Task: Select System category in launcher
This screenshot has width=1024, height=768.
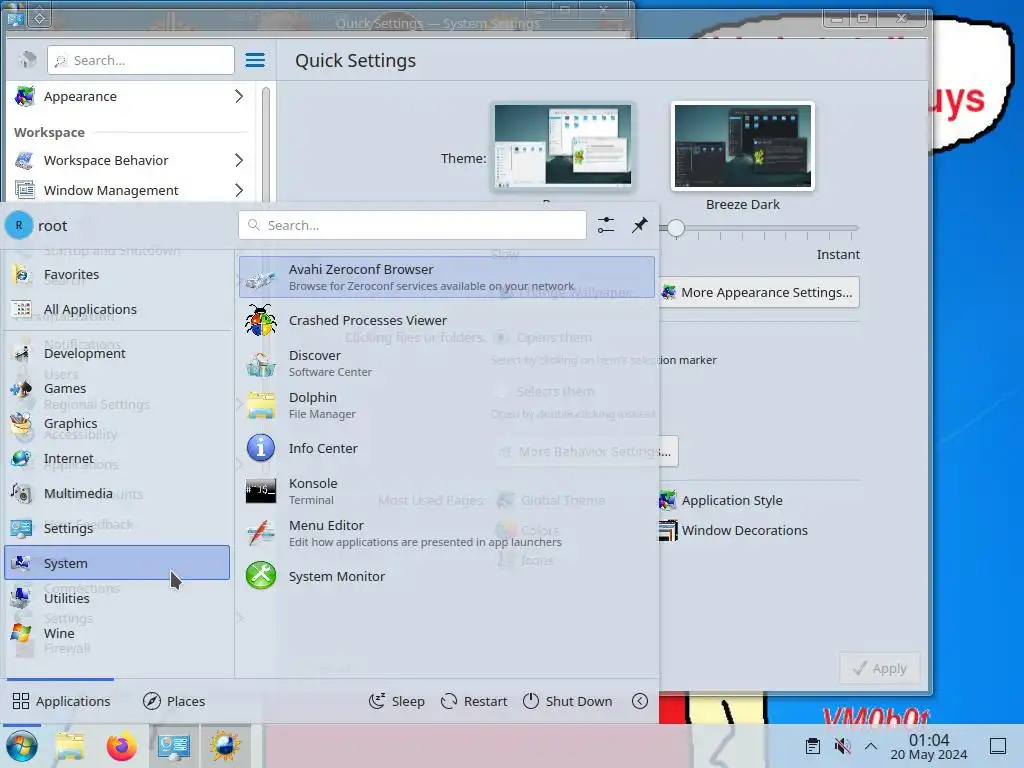Action: point(118,563)
